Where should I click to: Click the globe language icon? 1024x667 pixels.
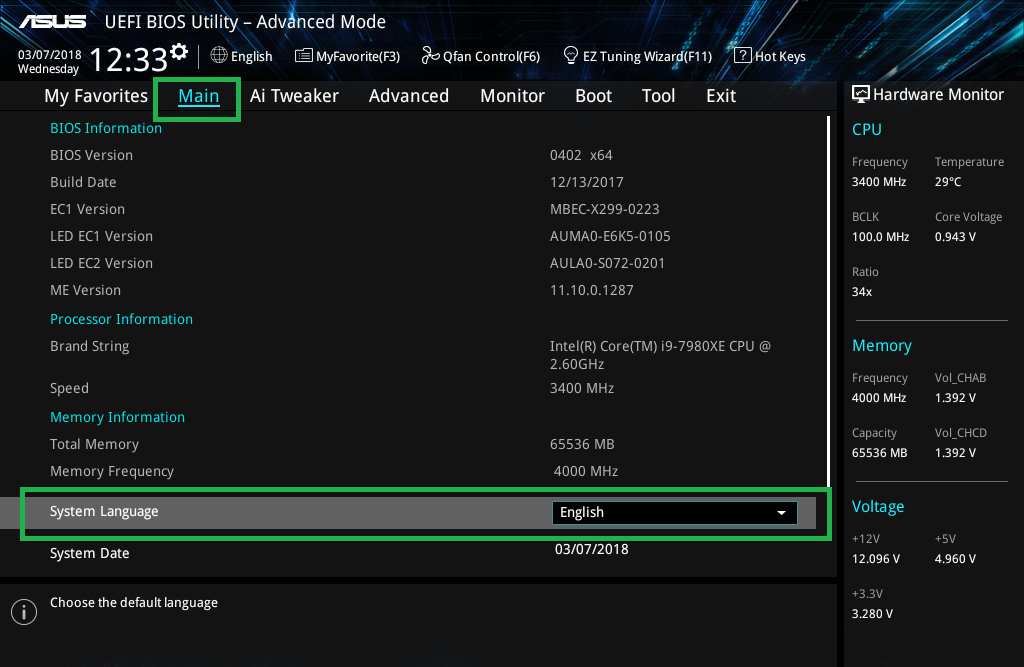pos(219,56)
